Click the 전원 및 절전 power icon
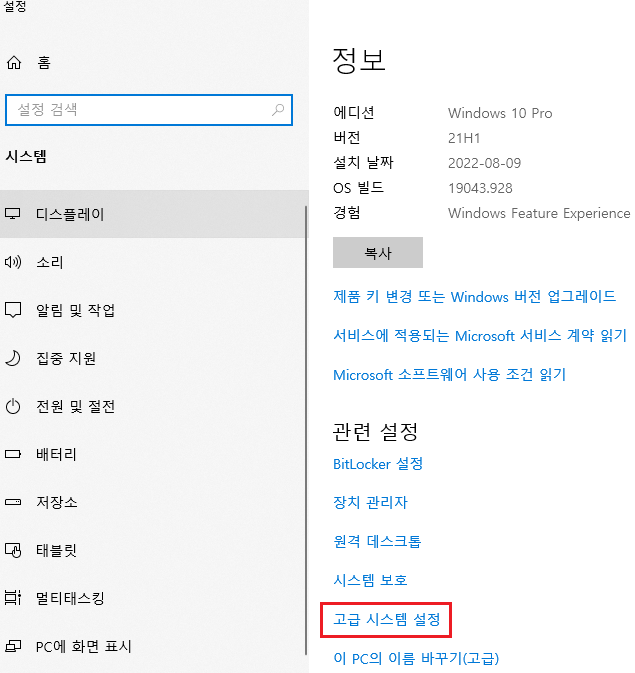635x673 pixels. [13, 406]
